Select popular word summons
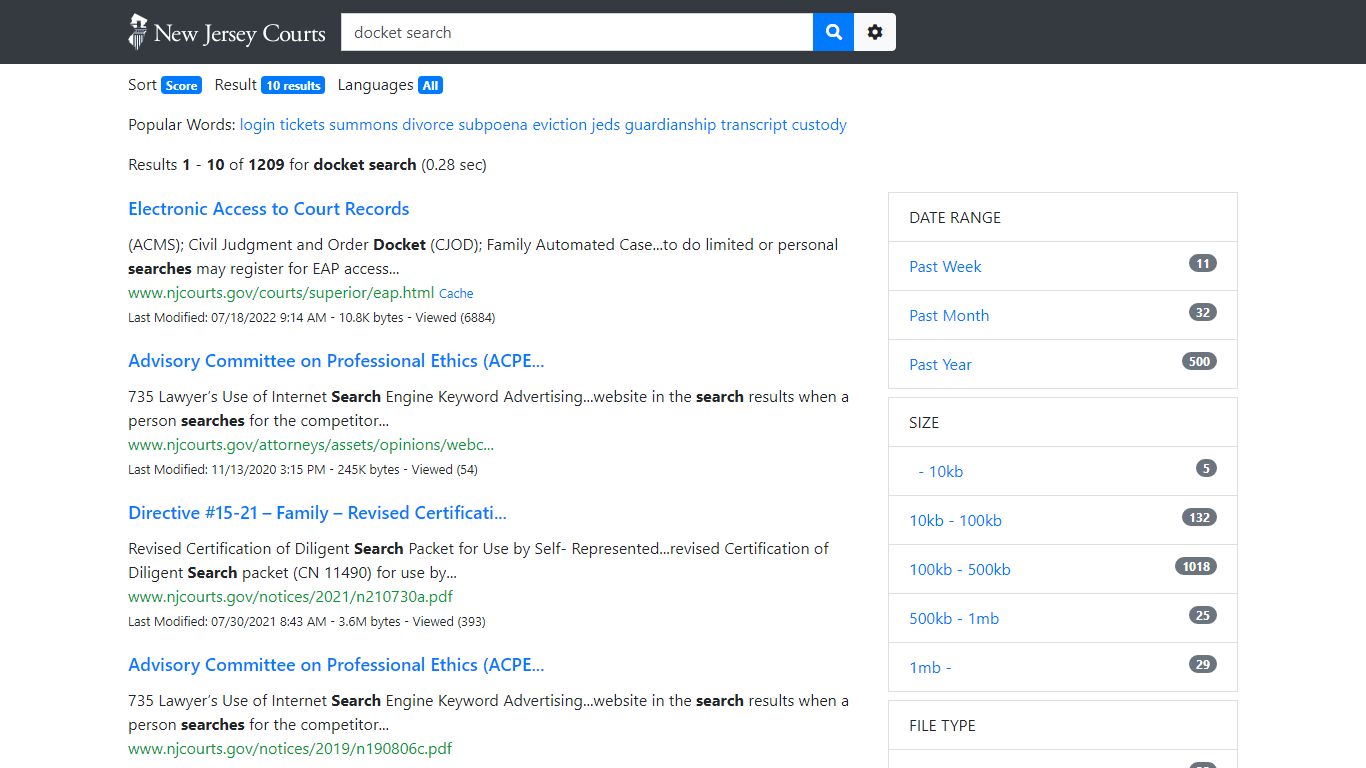 coord(363,125)
